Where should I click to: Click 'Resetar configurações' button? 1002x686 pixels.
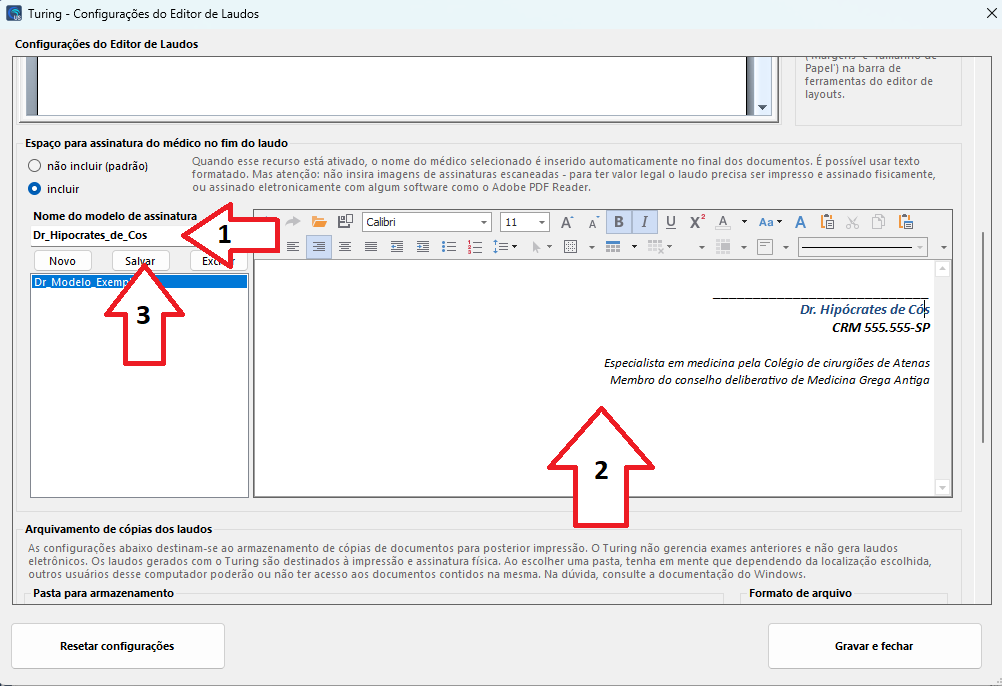[117, 646]
